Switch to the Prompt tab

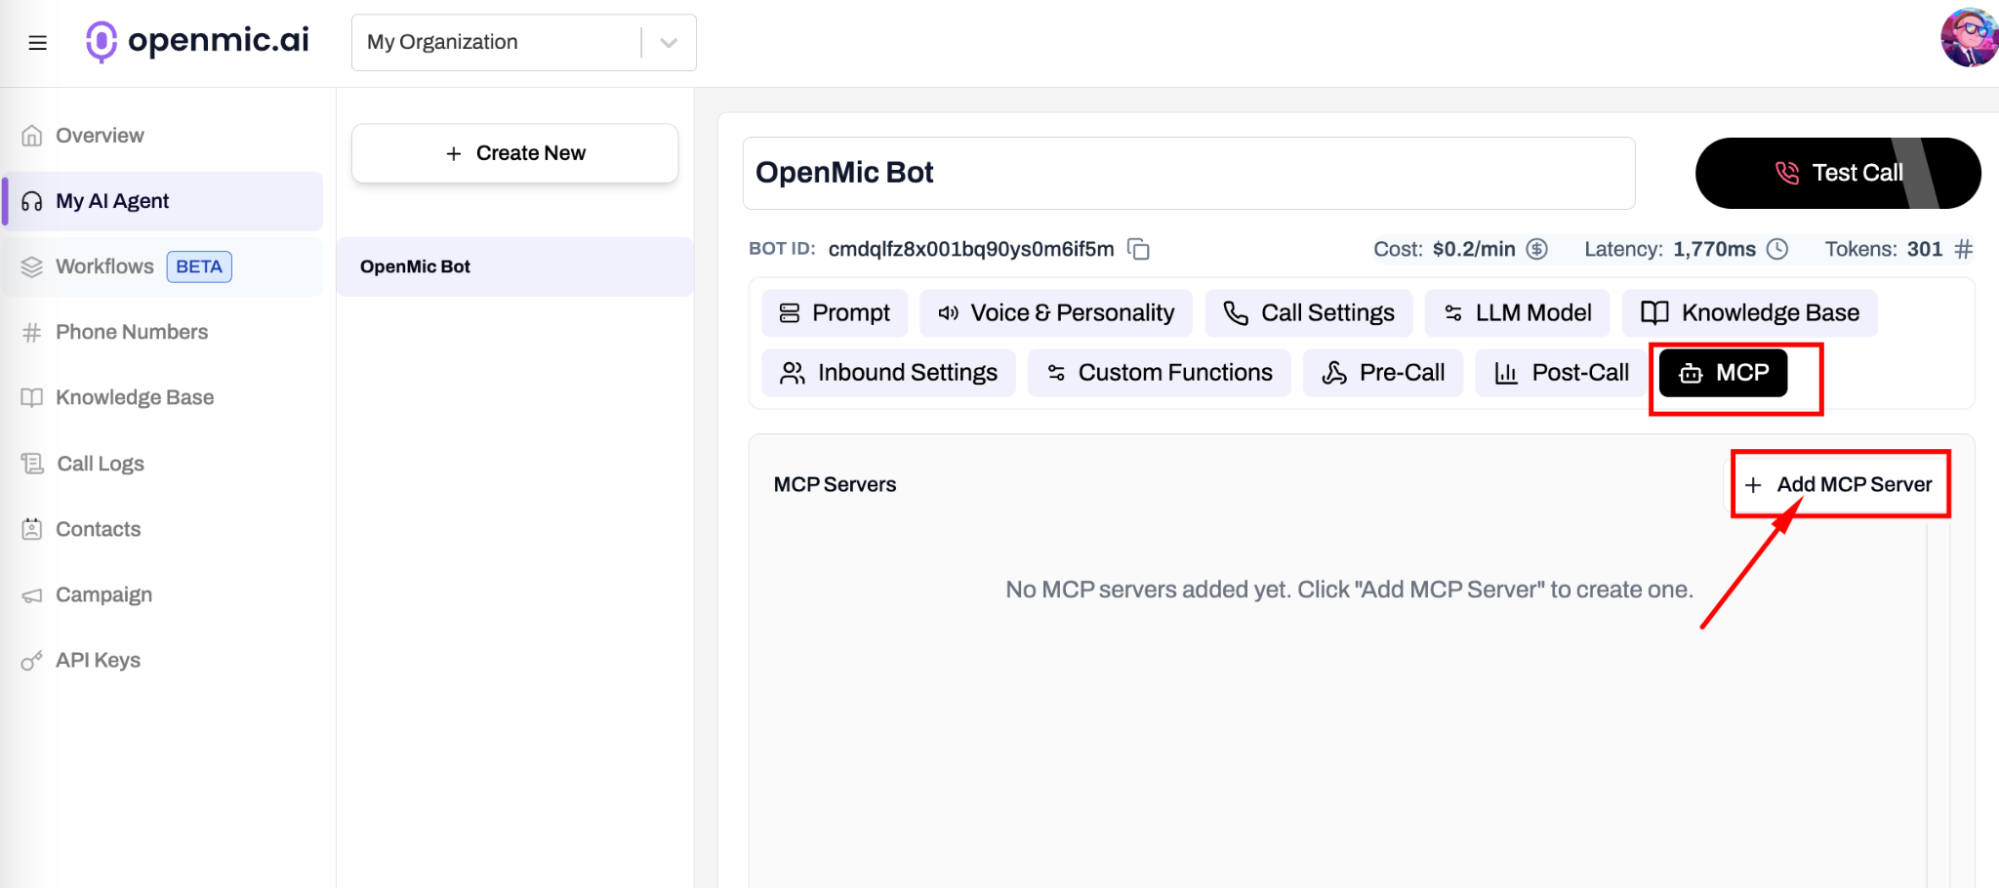[835, 313]
